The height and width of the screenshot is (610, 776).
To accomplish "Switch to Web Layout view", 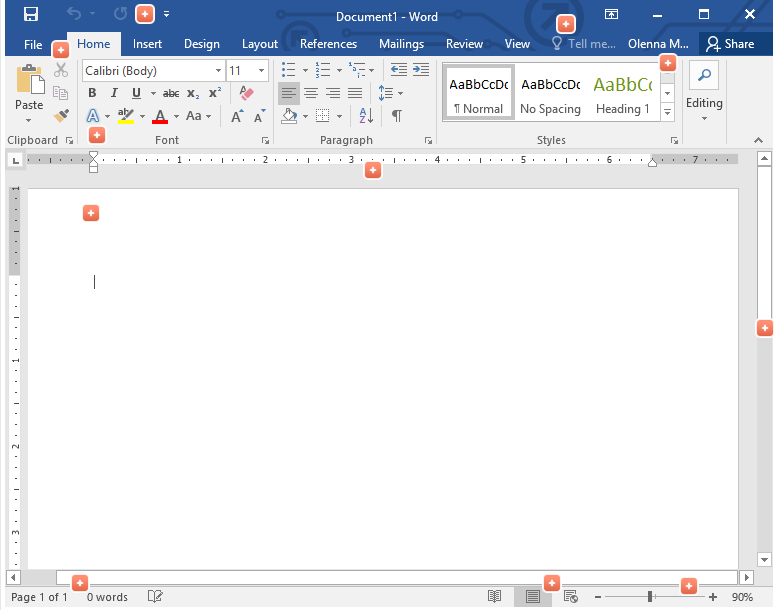I will click(571, 597).
